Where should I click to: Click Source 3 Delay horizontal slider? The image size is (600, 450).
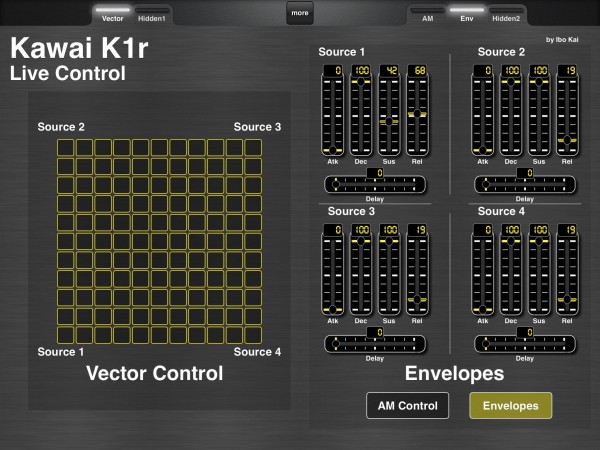coord(375,344)
